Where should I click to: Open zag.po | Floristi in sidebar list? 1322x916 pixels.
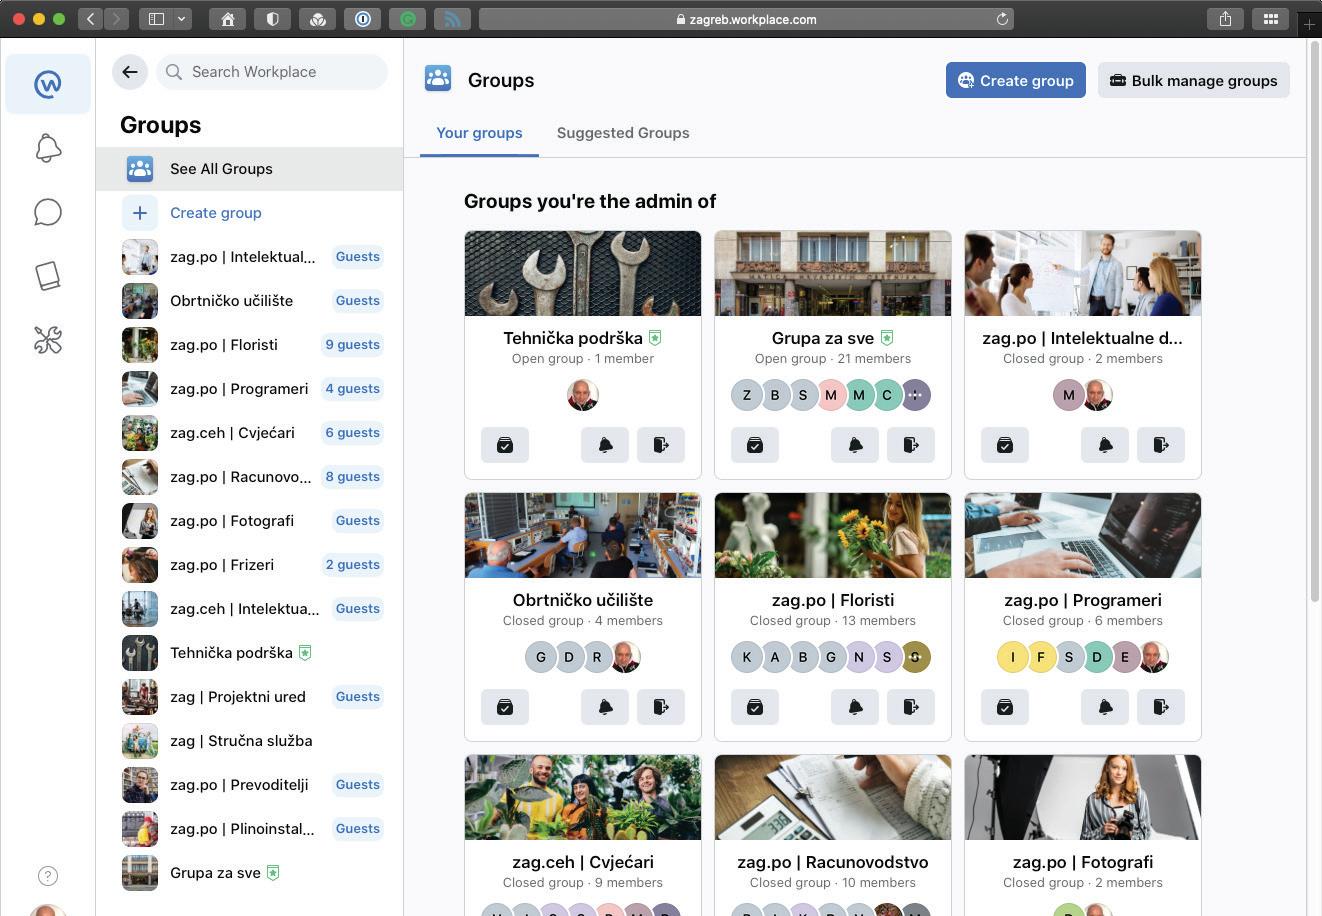click(250, 345)
